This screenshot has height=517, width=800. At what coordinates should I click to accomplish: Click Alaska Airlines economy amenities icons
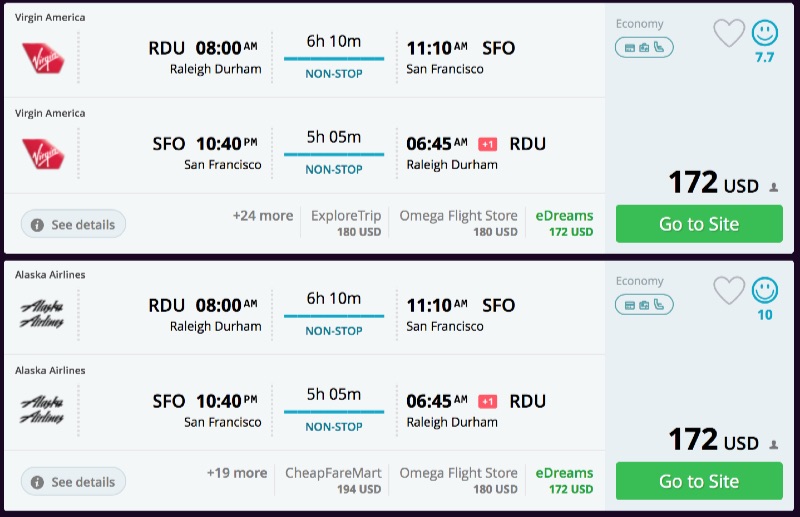644,304
